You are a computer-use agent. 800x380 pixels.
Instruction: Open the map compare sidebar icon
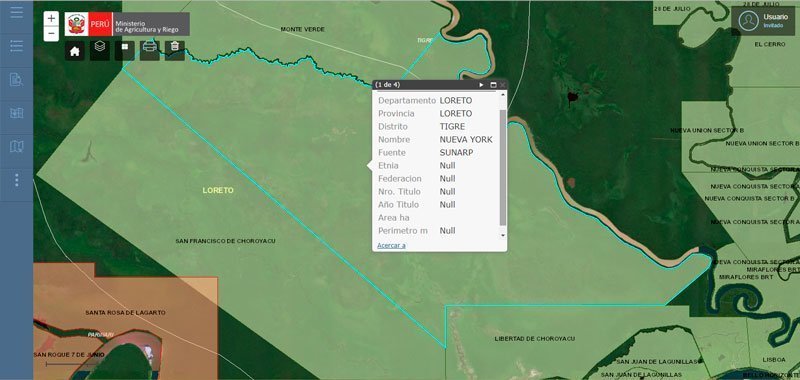(16, 113)
